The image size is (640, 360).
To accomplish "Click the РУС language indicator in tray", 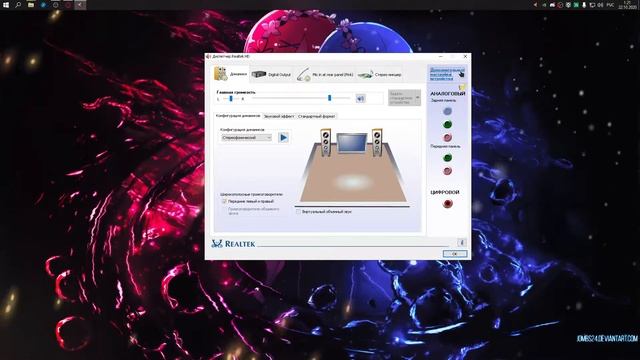I will [610, 5].
